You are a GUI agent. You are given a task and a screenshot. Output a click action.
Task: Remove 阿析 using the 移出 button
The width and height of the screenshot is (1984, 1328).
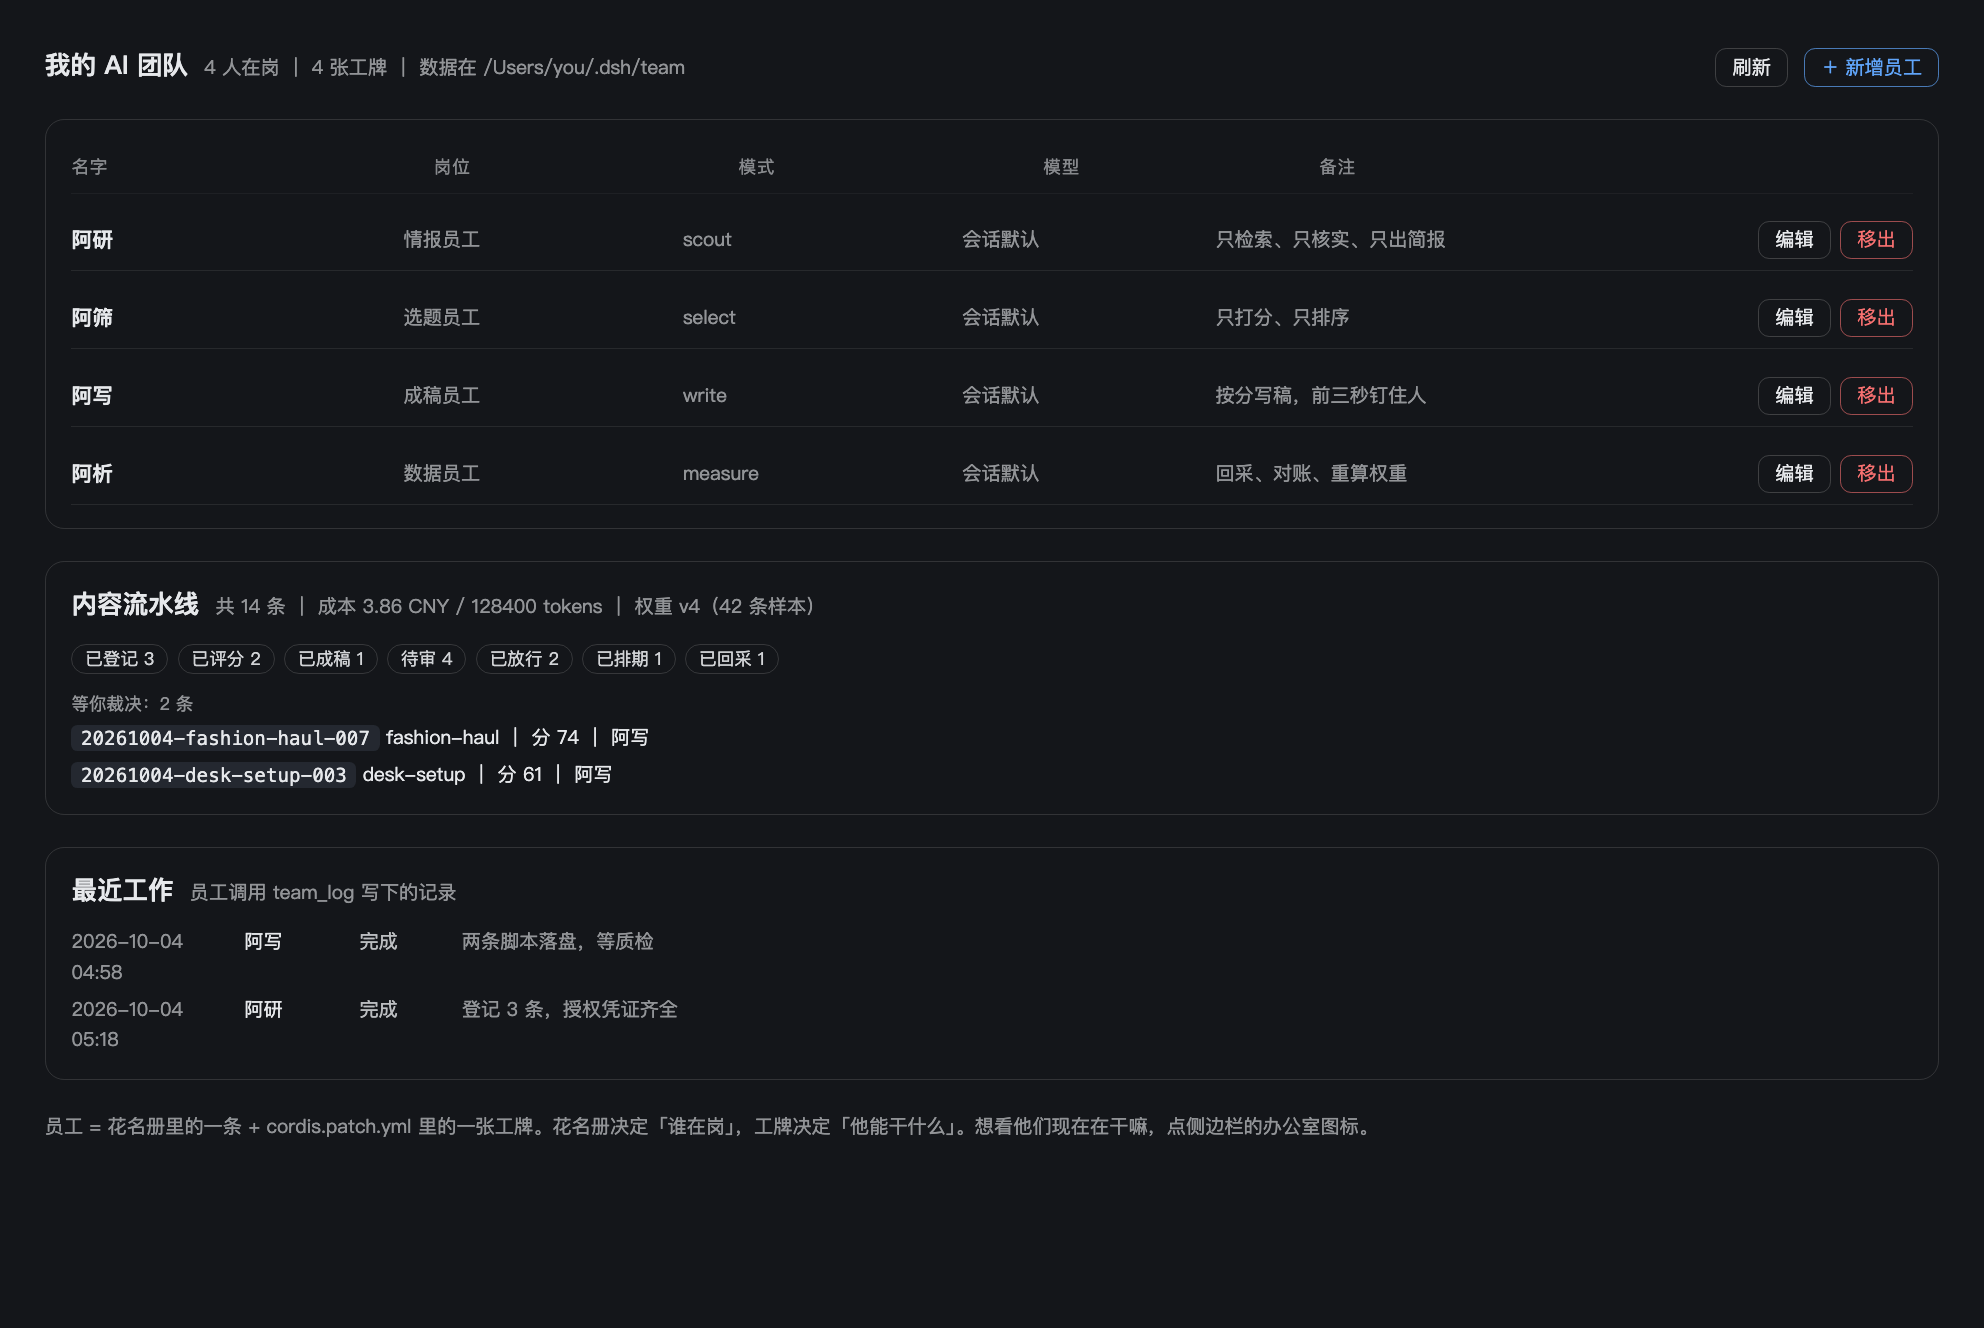click(x=1876, y=474)
